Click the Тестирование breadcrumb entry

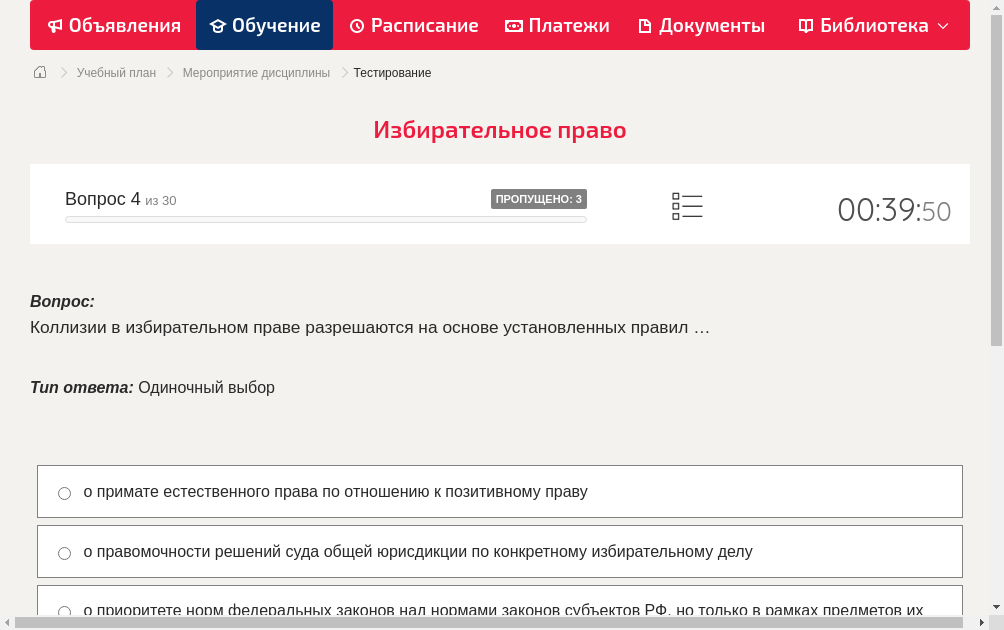[391, 72]
